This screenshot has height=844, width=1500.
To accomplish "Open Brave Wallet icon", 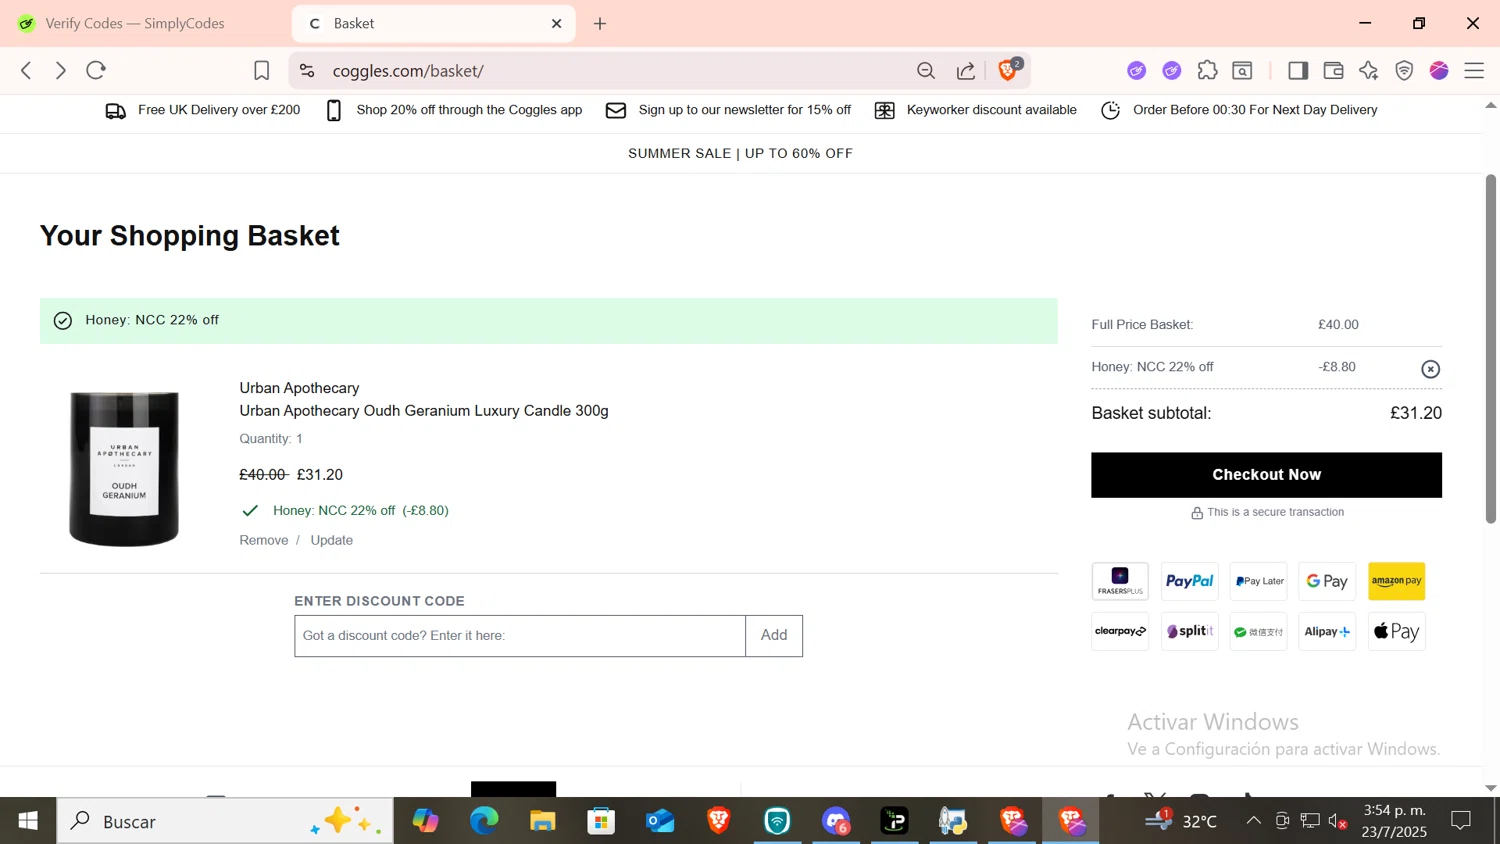I will click(1333, 70).
